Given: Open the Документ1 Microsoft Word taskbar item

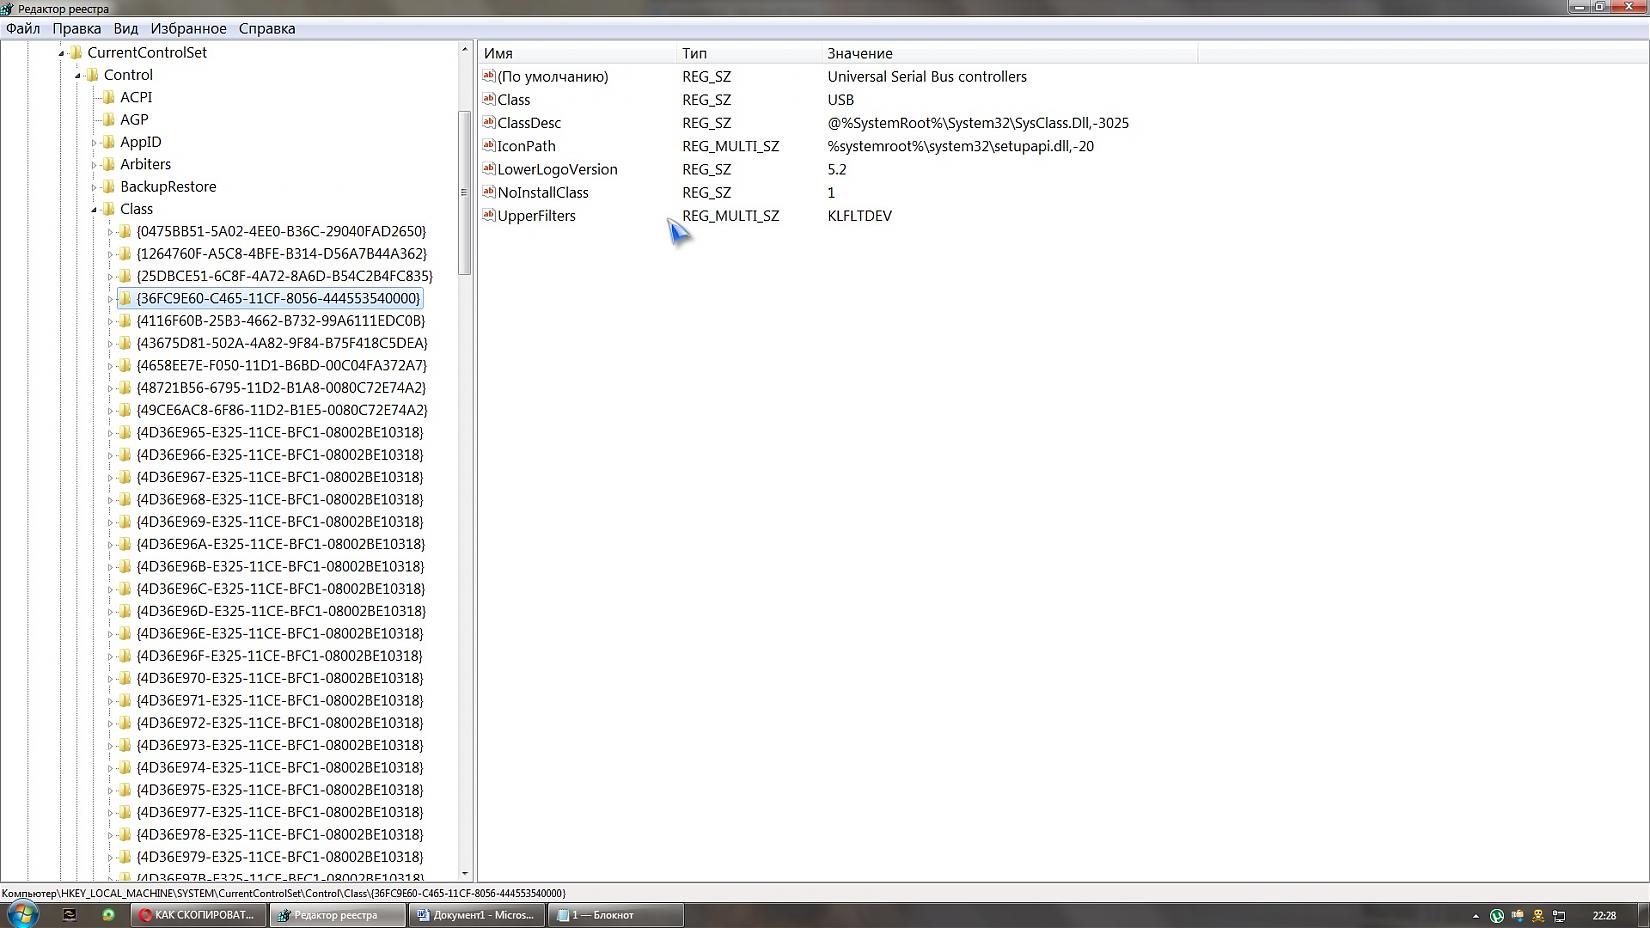Looking at the screenshot, I should click(476, 915).
